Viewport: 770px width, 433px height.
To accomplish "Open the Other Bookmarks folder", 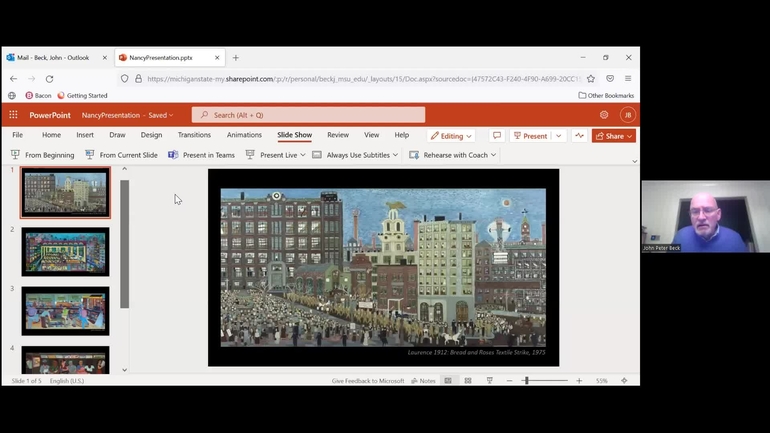I will (x=606, y=96).
